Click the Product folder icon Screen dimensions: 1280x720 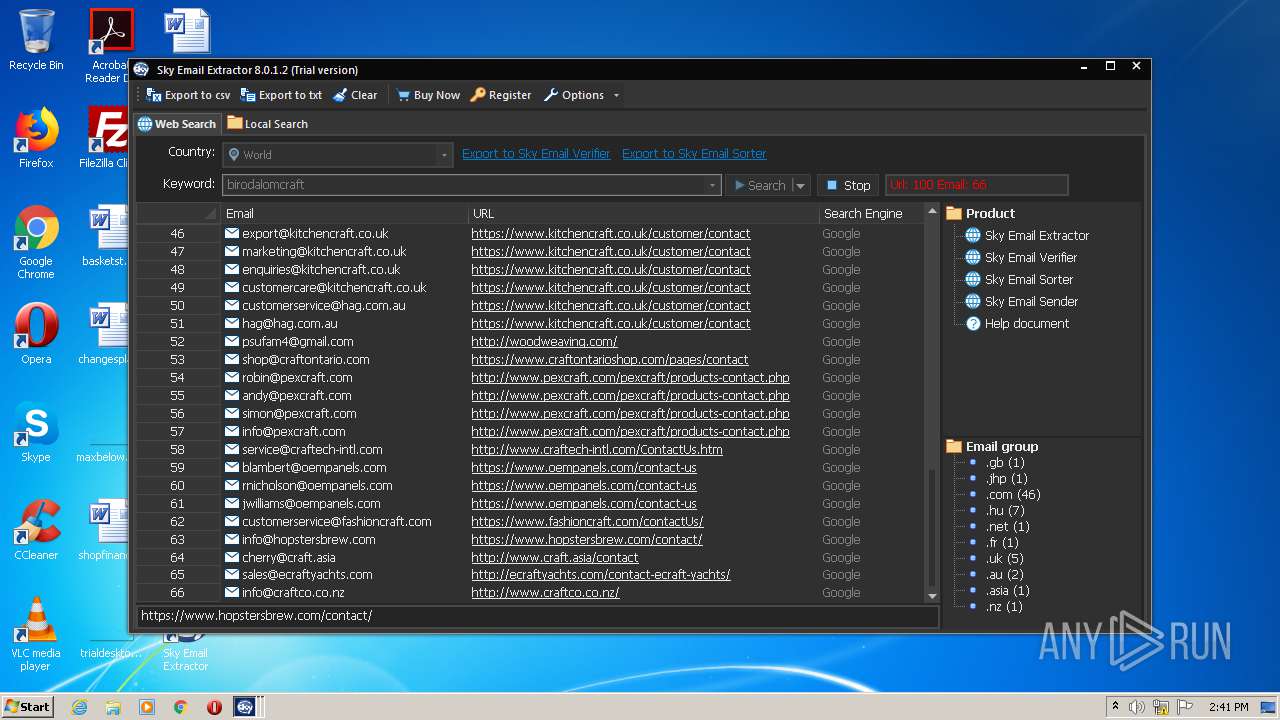(954, 213)
